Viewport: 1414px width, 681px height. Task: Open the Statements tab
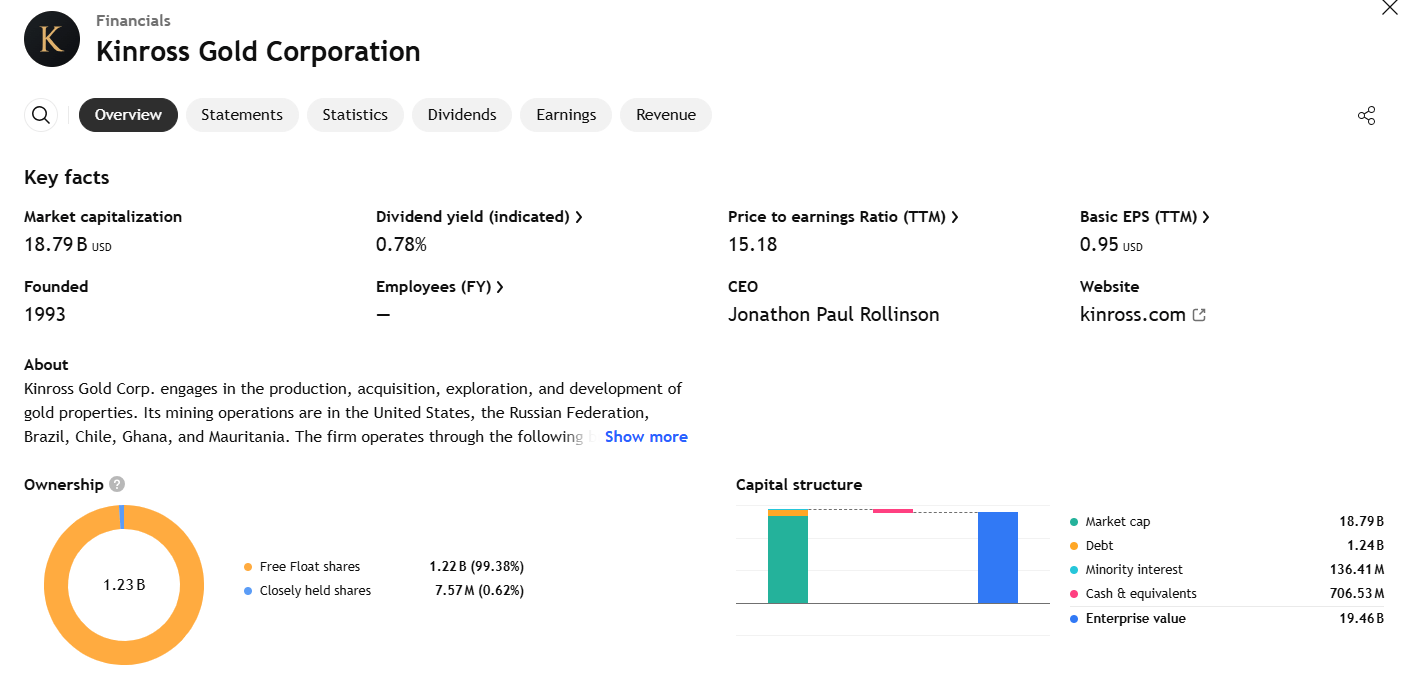click(242, 115)
